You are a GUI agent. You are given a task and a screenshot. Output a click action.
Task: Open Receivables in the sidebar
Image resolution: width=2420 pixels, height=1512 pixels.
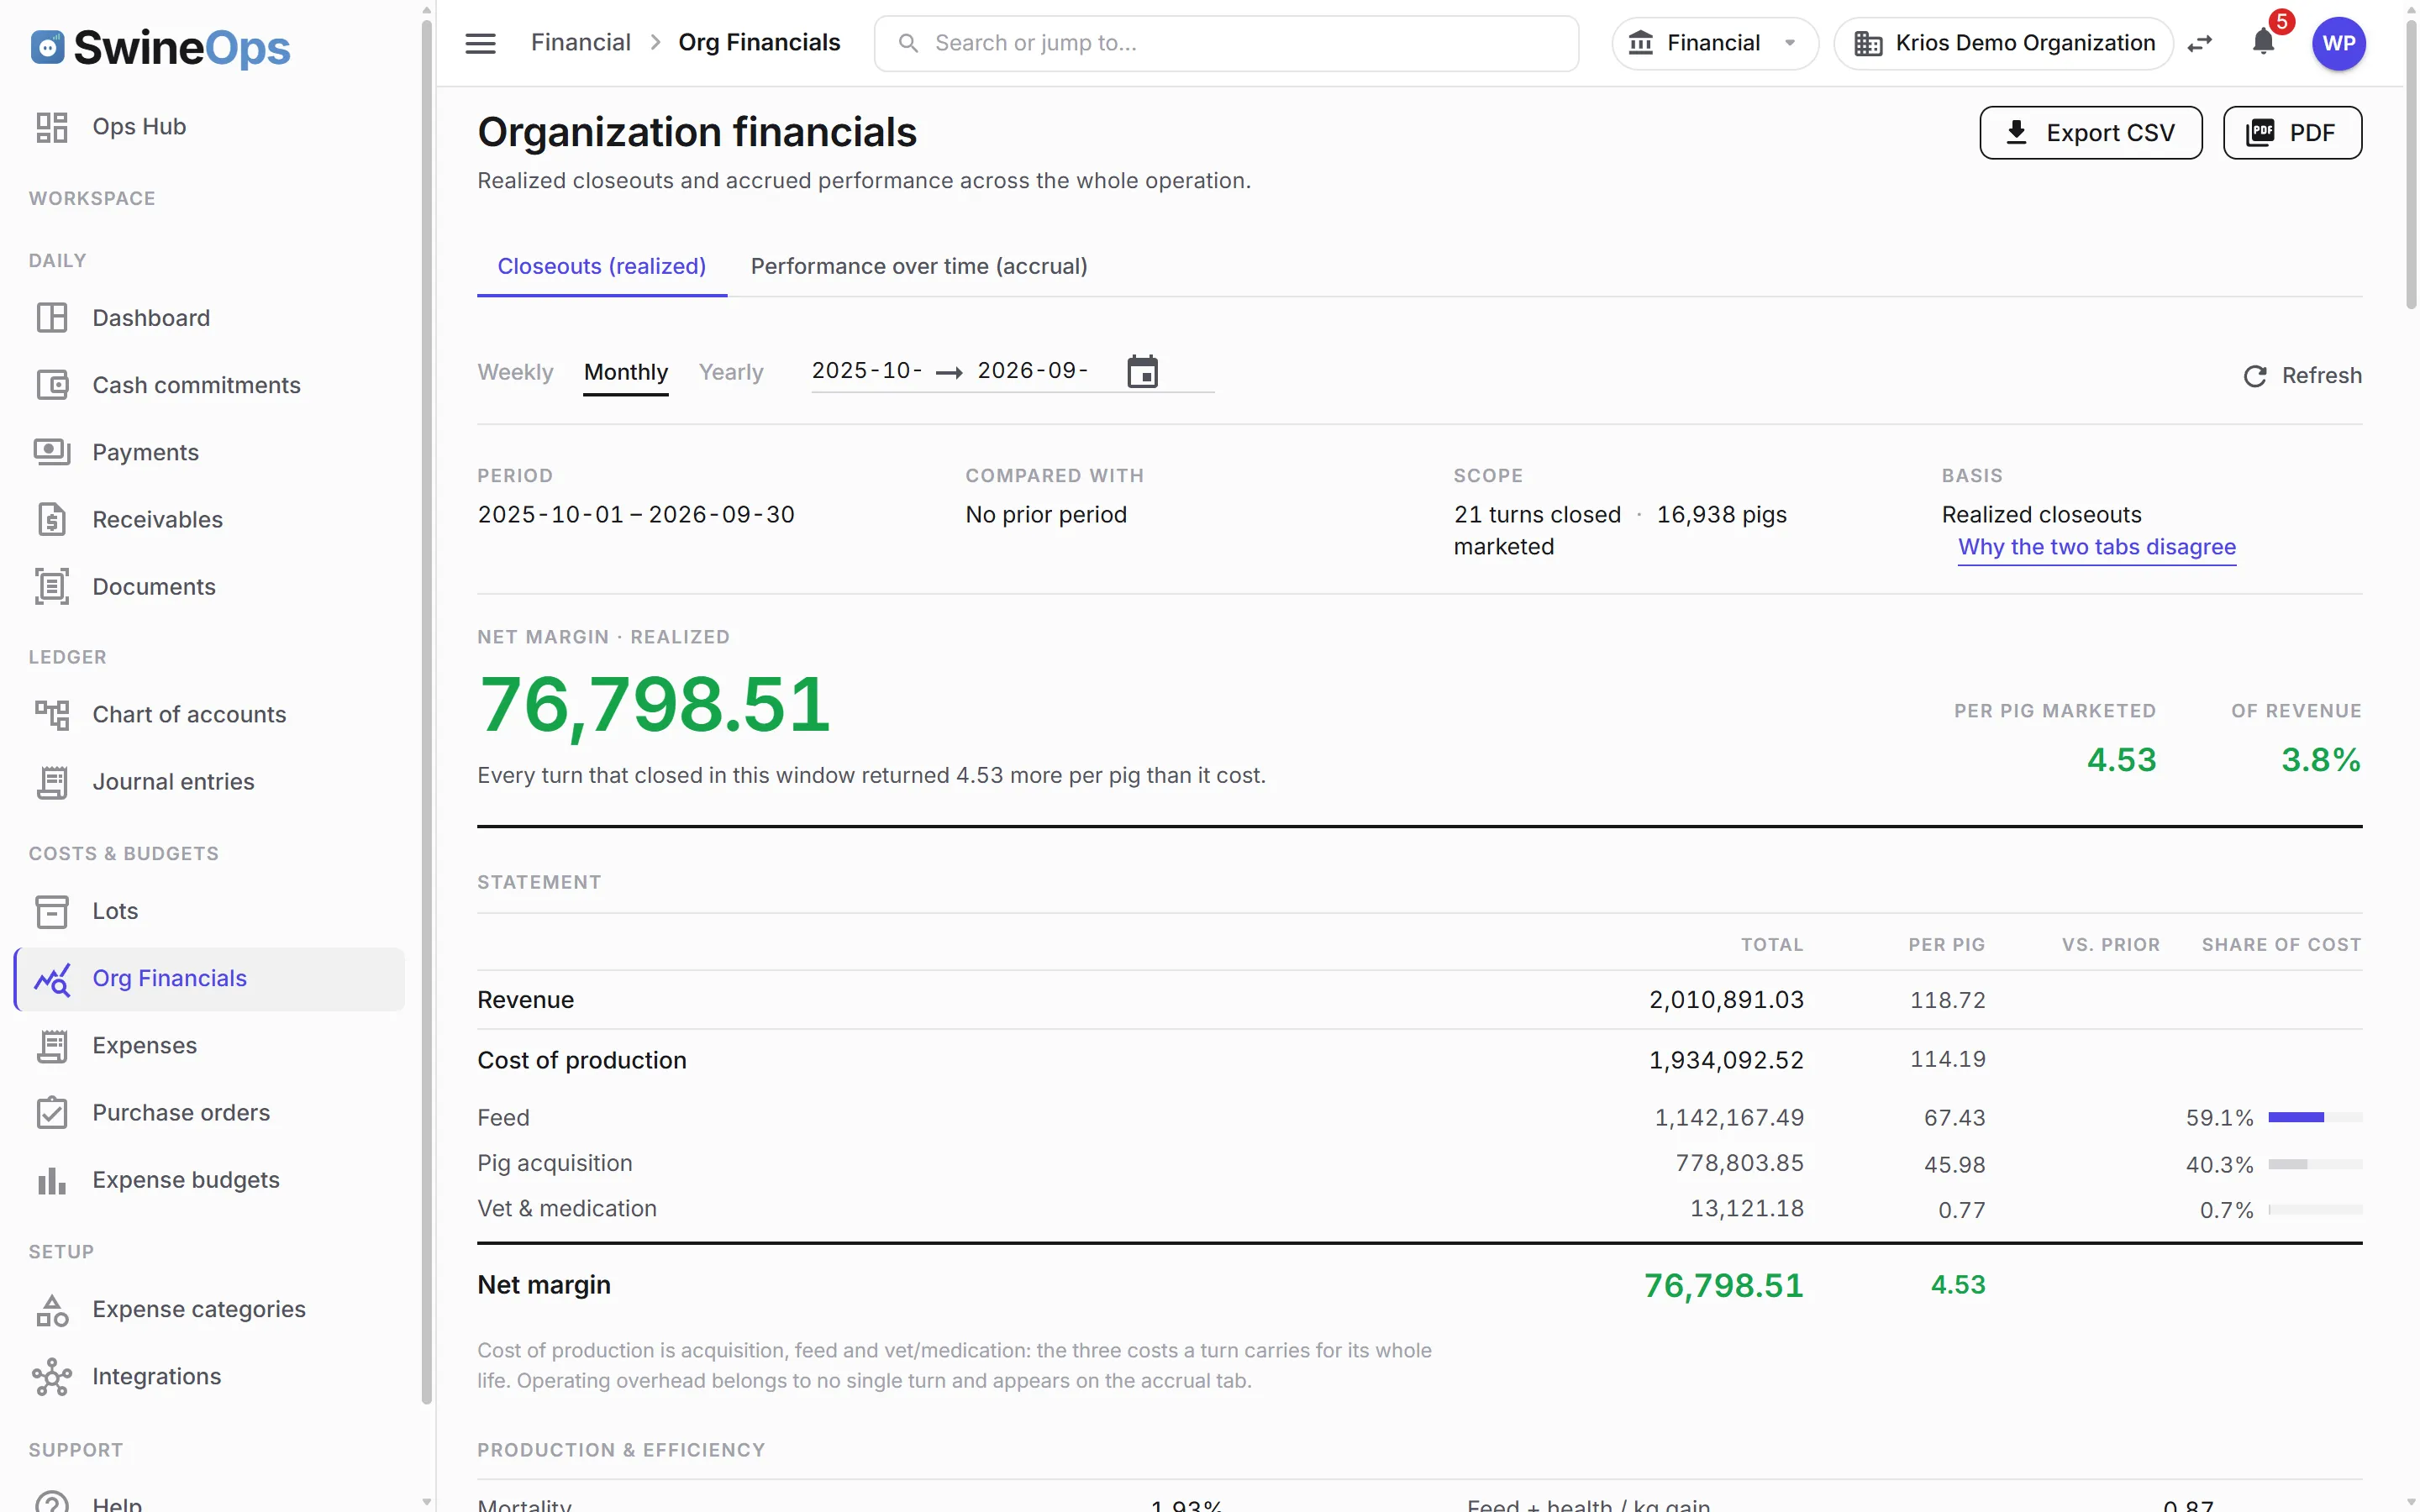[x=209, y=519]
